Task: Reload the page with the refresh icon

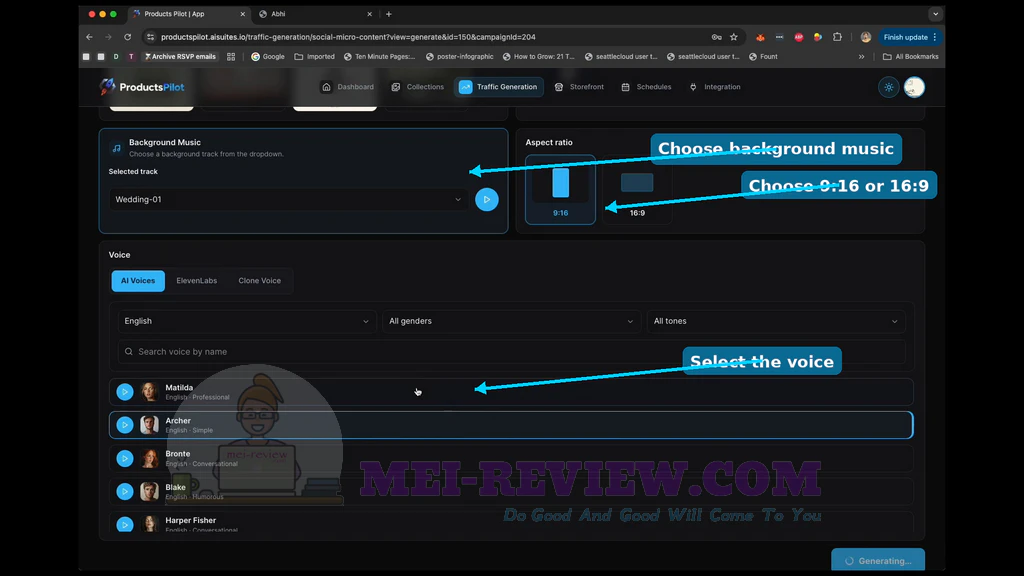Action: 127,37
